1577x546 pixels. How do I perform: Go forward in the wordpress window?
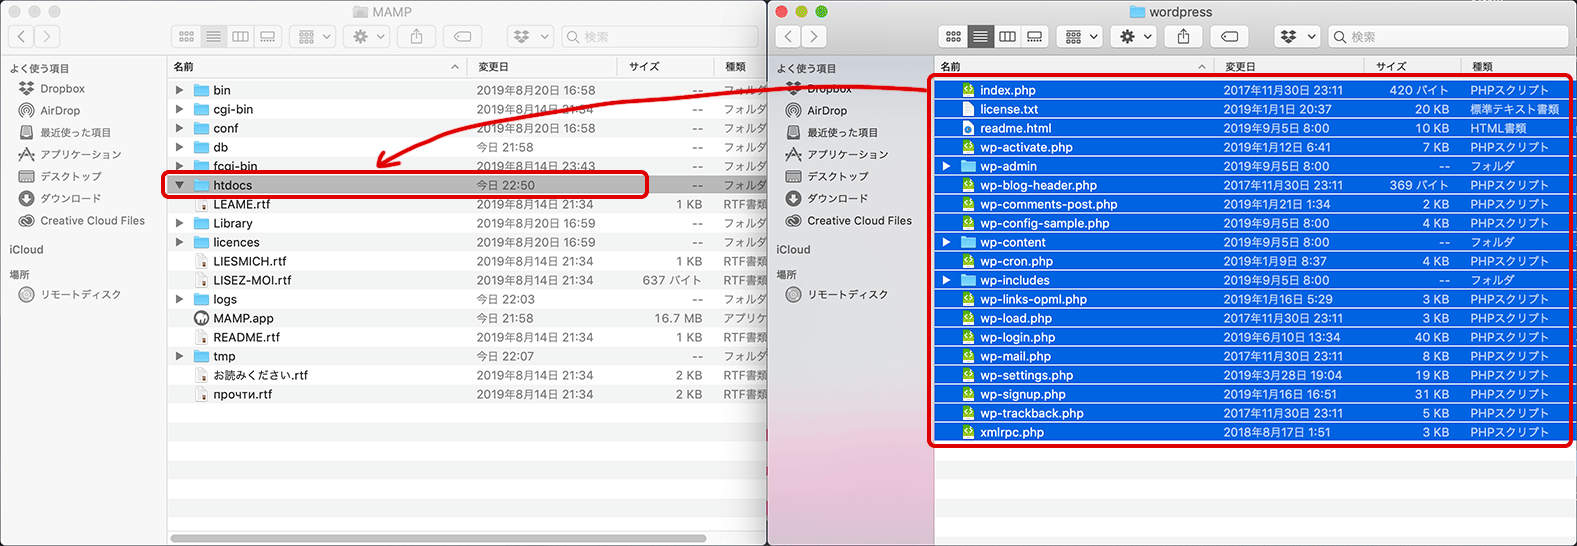pos(814,37)
